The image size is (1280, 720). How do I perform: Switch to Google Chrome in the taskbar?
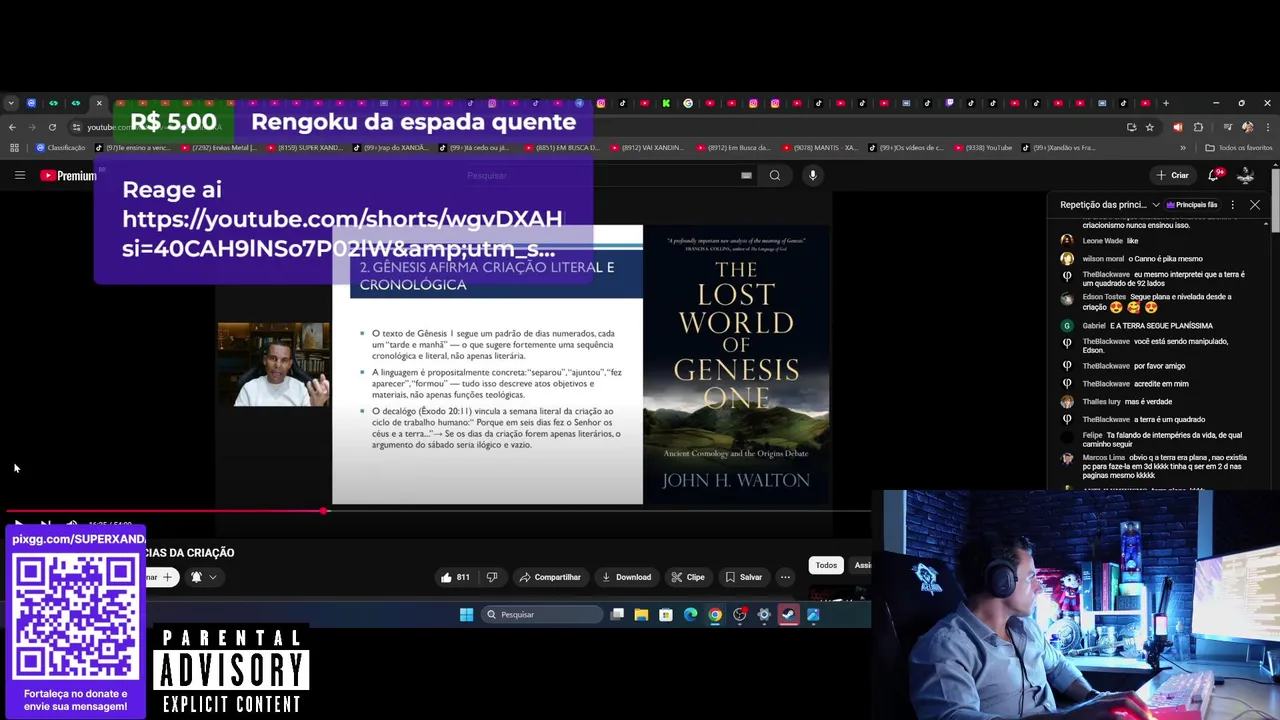click(715, 615)
